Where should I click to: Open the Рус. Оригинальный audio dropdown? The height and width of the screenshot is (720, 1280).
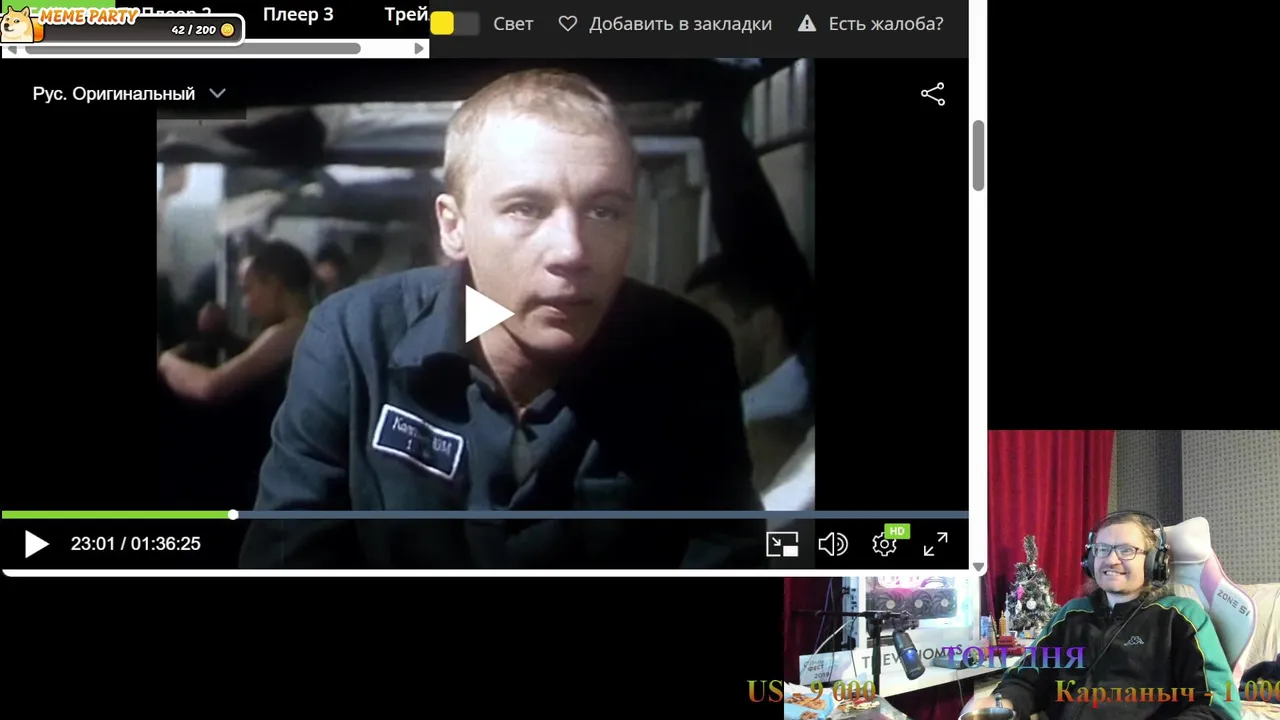tap(129, 93)
